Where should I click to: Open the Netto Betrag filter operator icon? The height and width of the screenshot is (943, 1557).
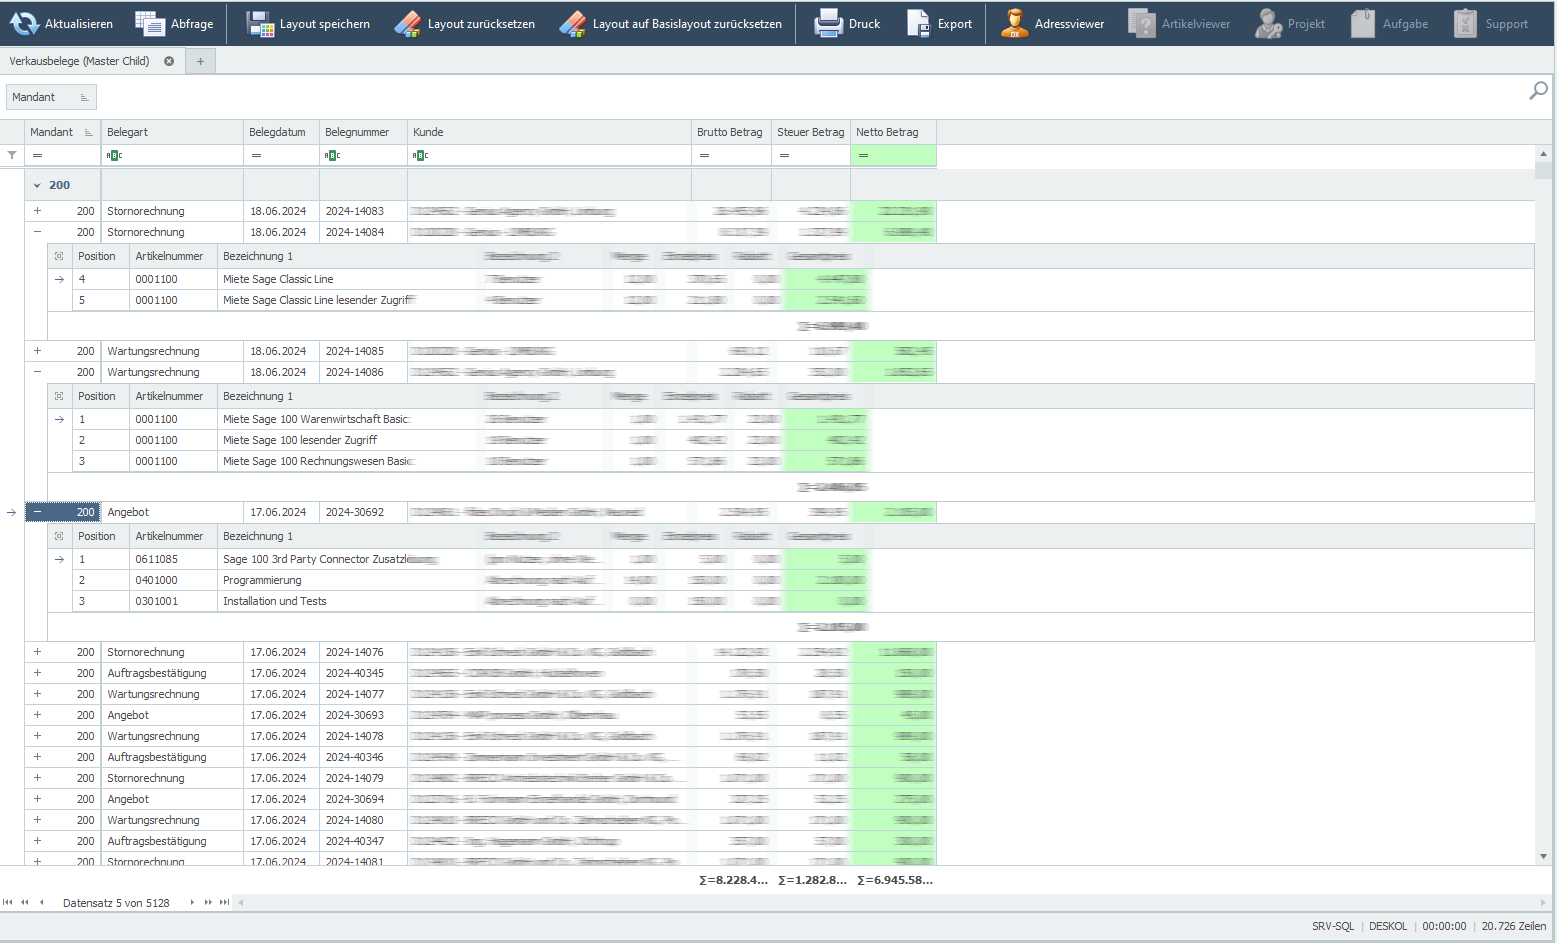pos(863,155)
